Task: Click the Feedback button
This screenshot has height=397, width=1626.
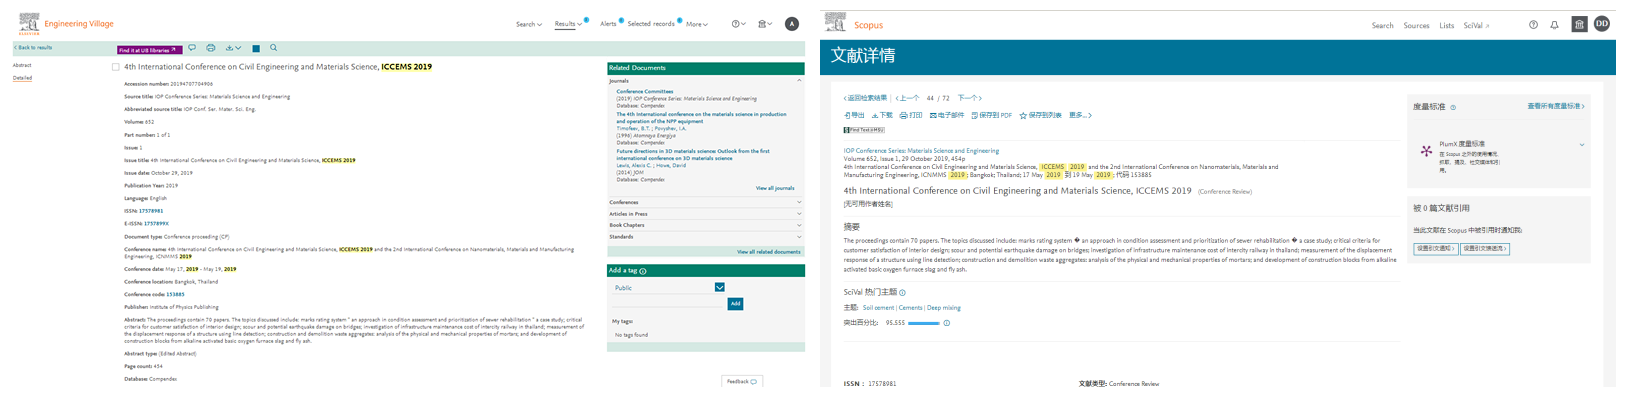Action: (x=741, y=381)
